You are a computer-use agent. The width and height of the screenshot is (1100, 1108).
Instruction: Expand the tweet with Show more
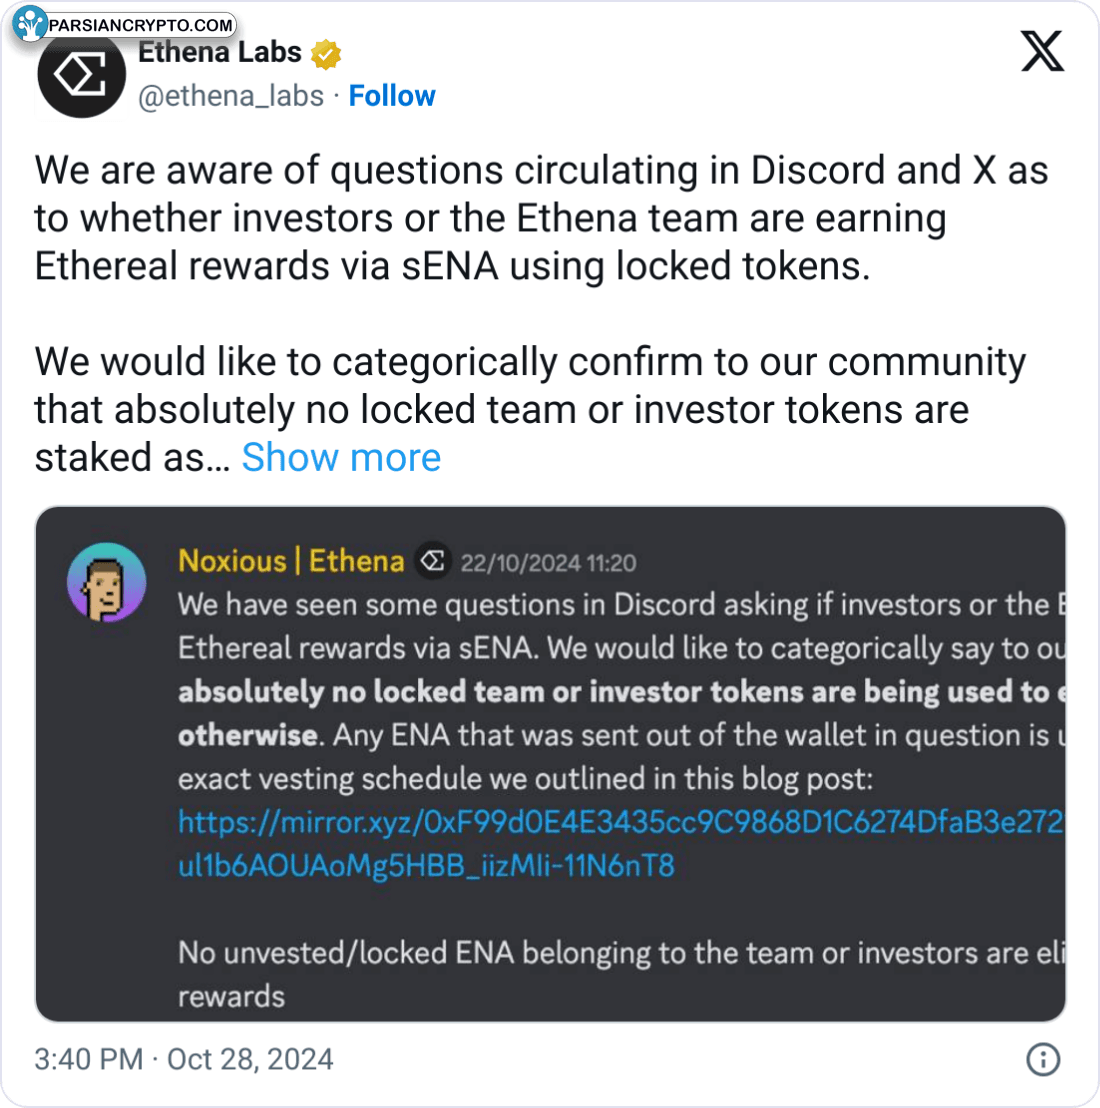341,458
